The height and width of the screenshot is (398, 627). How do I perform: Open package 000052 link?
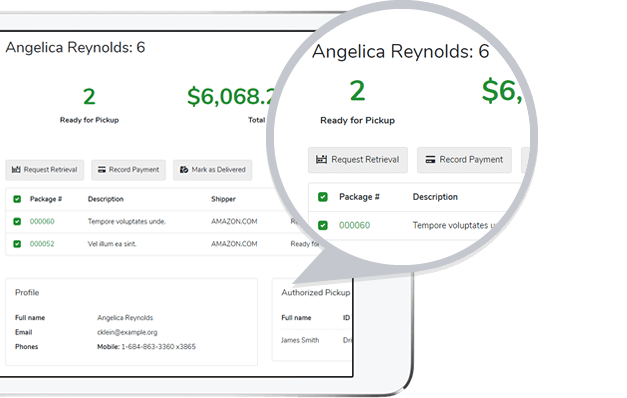42,244
